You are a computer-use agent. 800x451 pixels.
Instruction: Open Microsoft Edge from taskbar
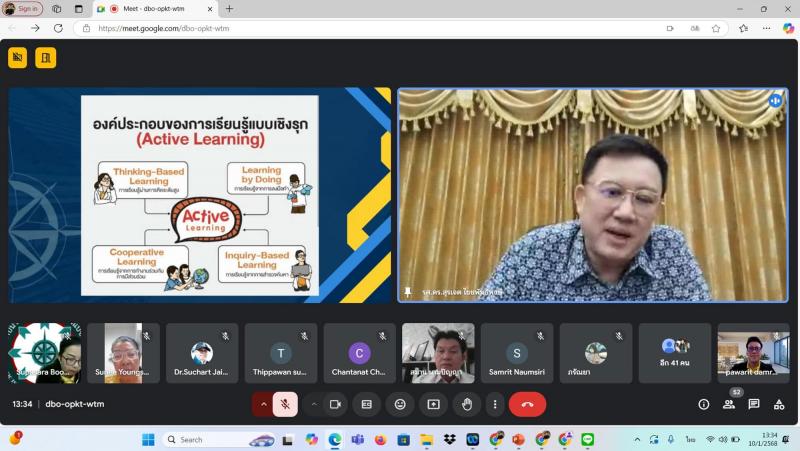point(335,439)
